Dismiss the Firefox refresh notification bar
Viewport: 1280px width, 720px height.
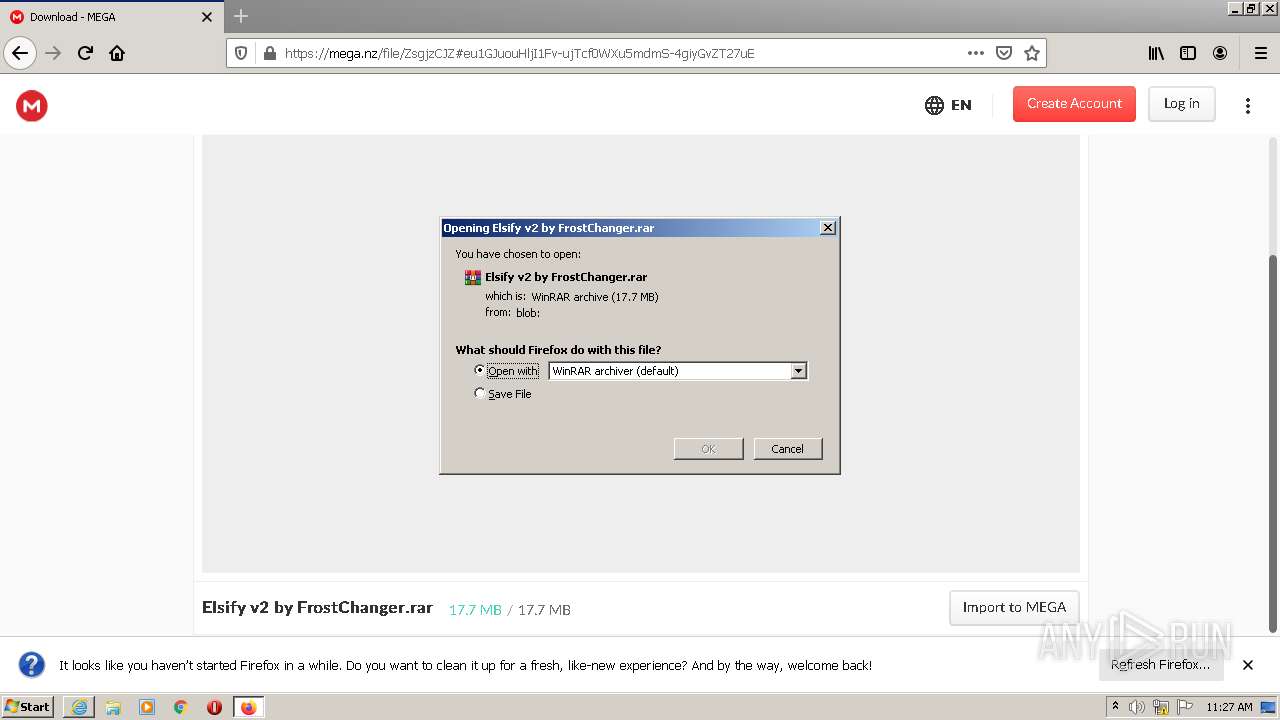1248,665
